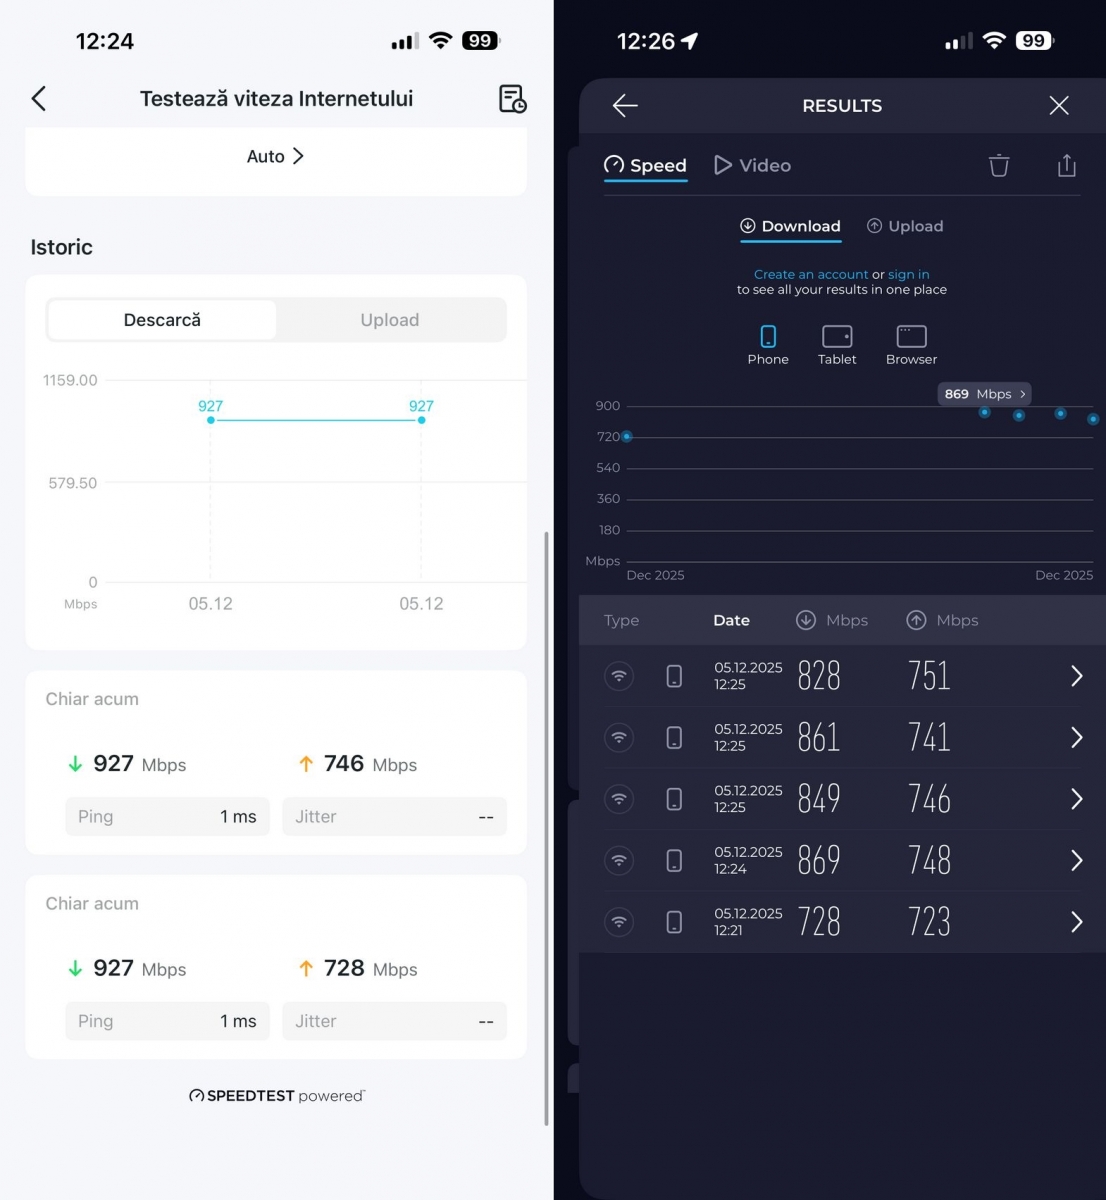Expand the 828 Mbps result row chevron
The width and height of the screenshot is (1106, 1200).
(x=1076, y=676)
